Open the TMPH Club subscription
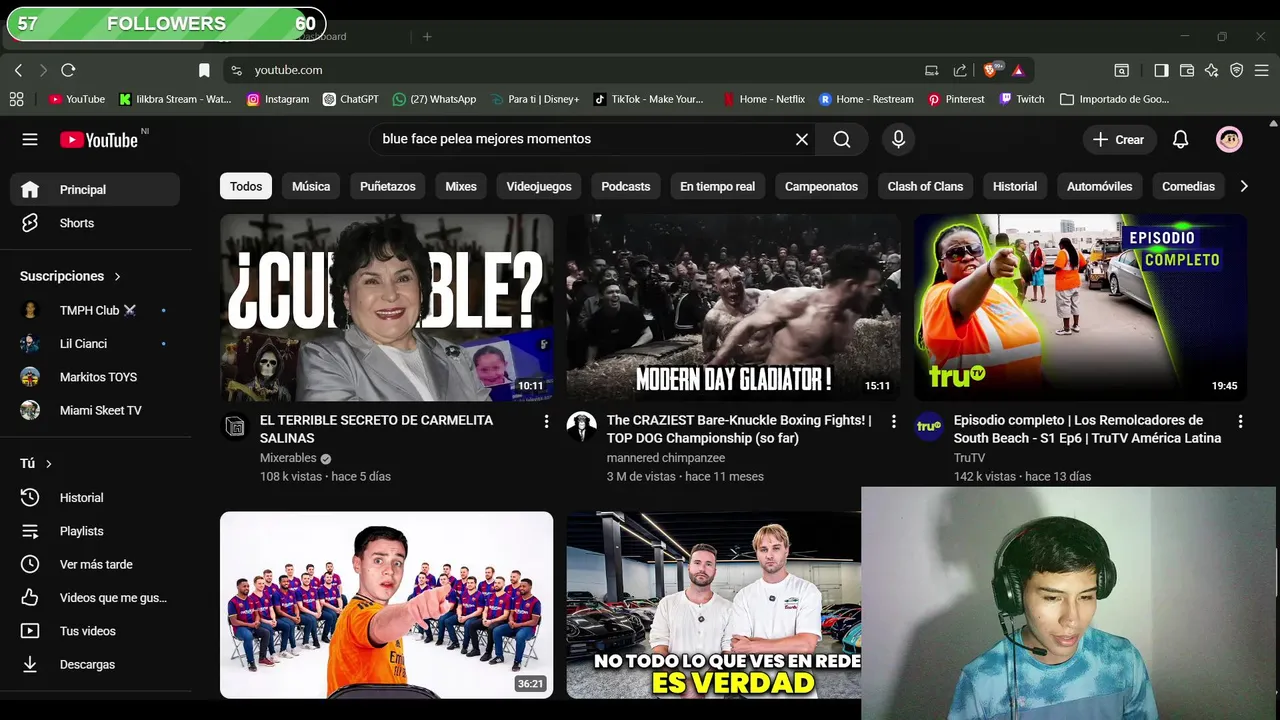The height and width of the screenshot is (720, 1280). tap(95, 310)
